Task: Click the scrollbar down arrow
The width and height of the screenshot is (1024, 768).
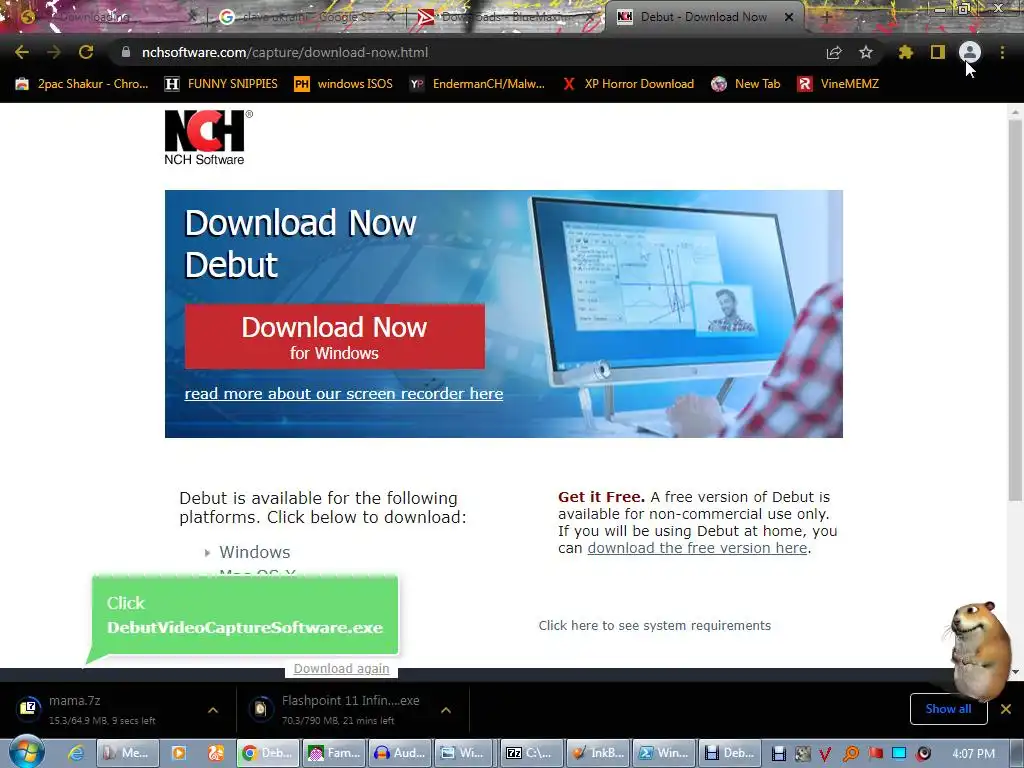Action: click(1015, 671)
